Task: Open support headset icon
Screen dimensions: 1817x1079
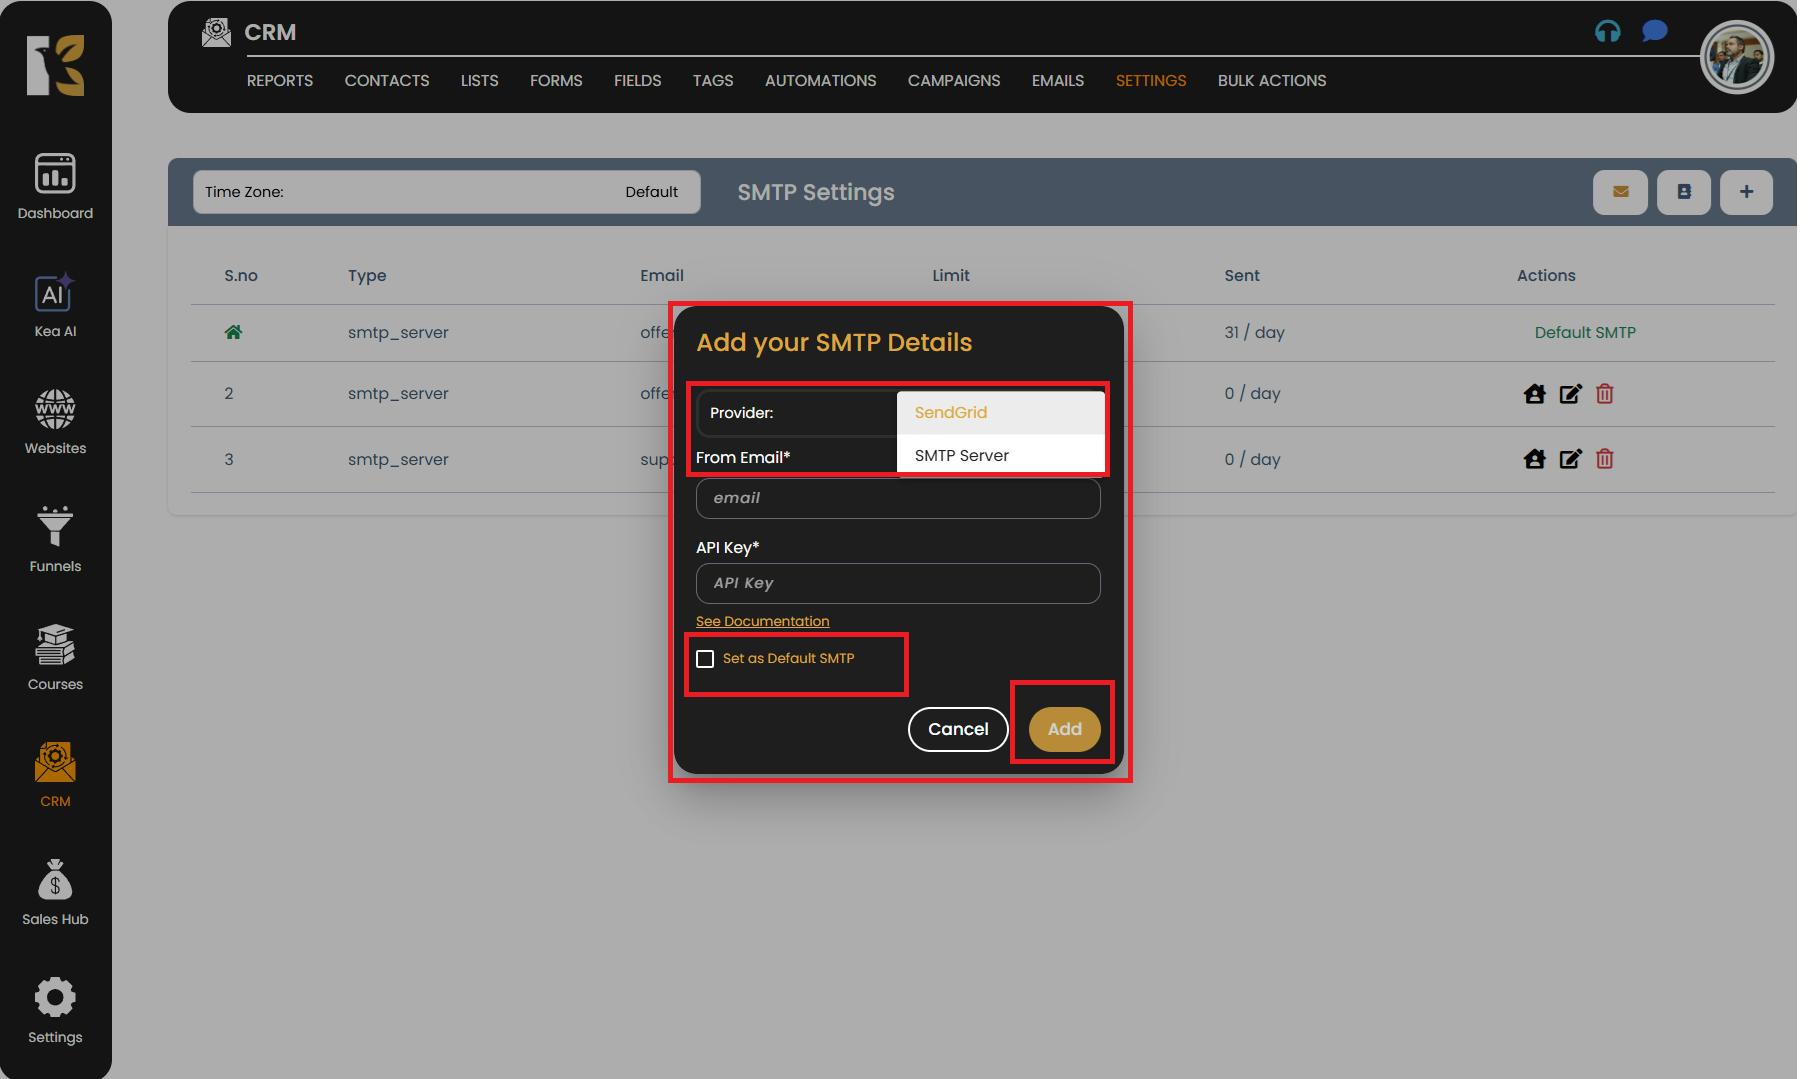Action: pos(1607,32)
